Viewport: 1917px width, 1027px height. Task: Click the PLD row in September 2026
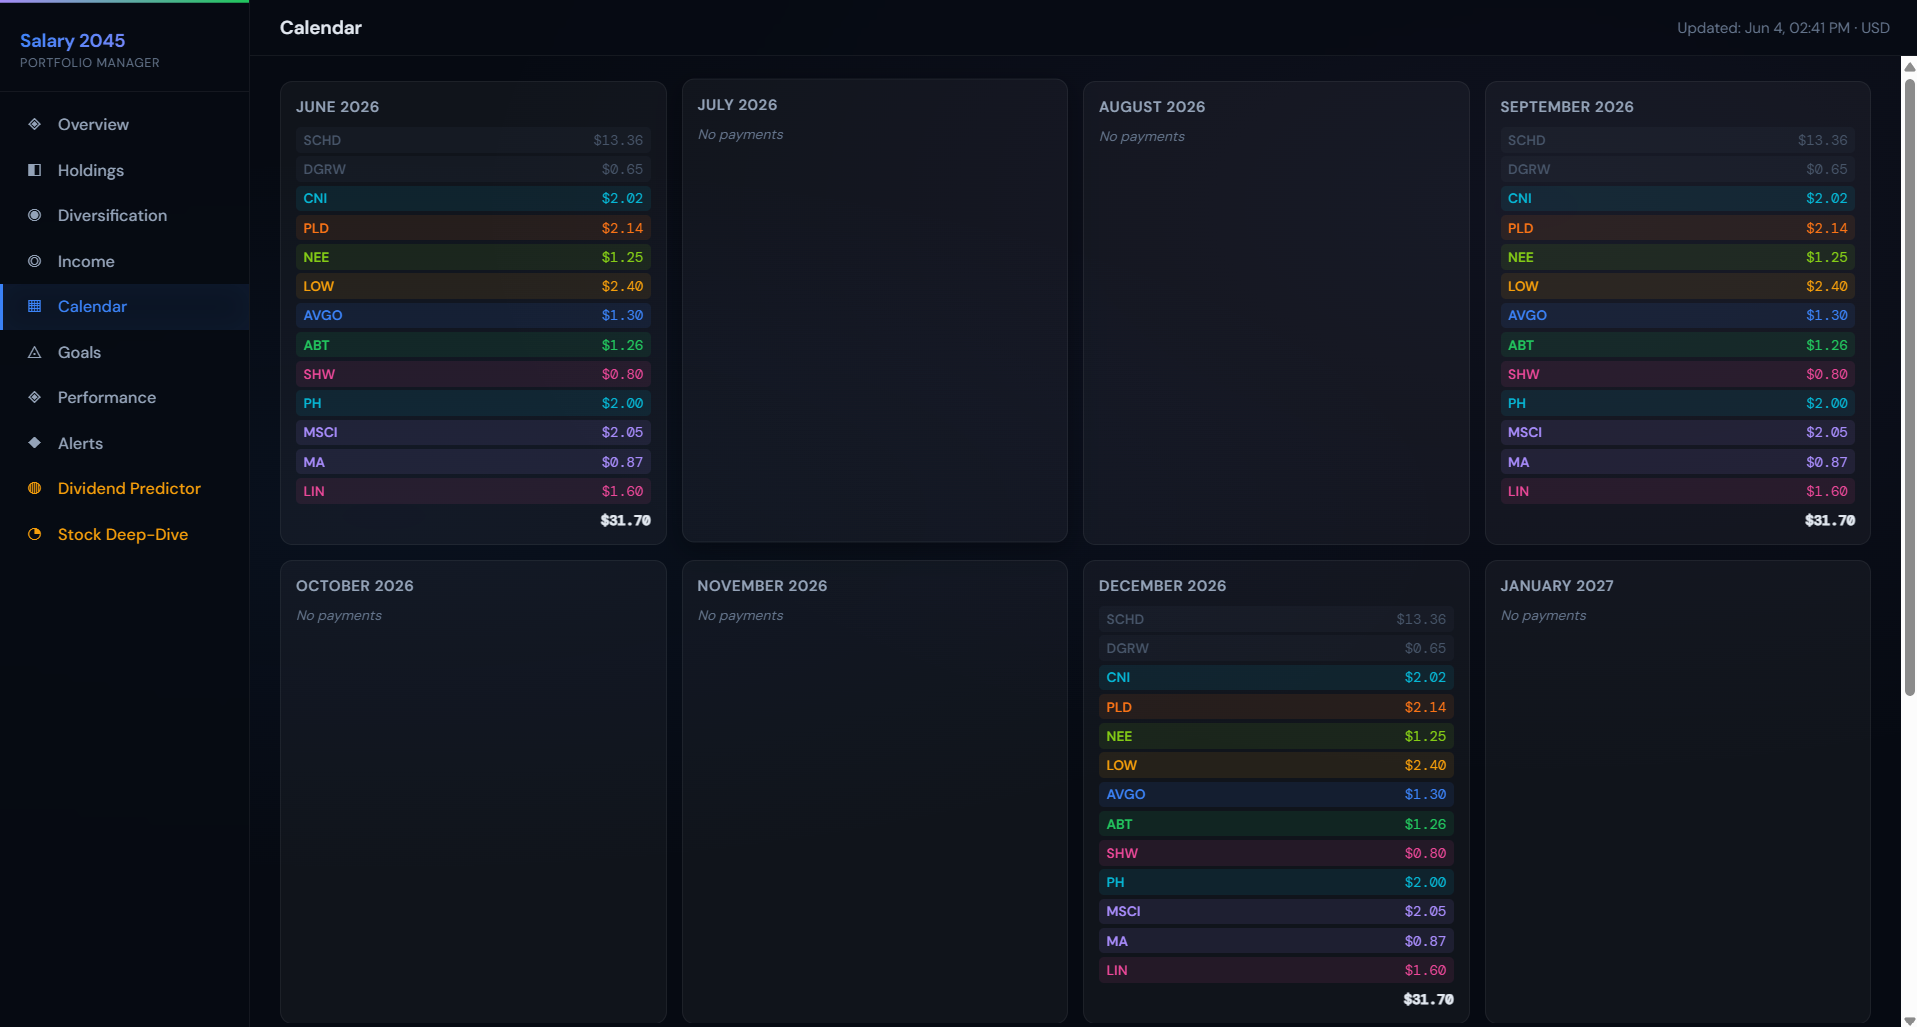(1677, 228)
